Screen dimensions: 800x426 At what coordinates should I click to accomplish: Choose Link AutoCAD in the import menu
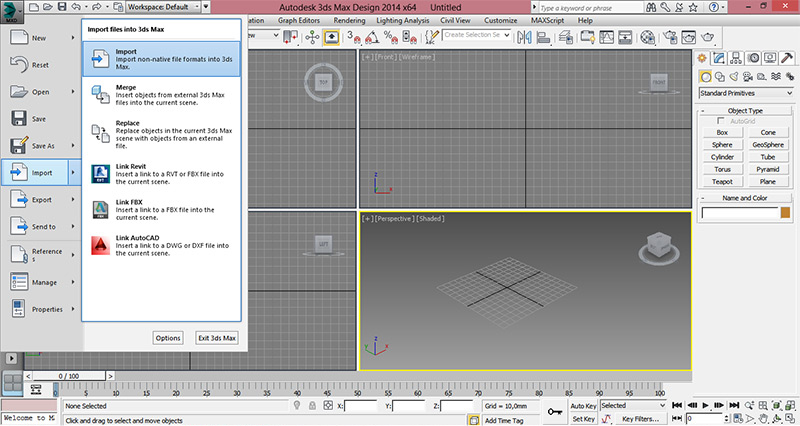[161, 245]
